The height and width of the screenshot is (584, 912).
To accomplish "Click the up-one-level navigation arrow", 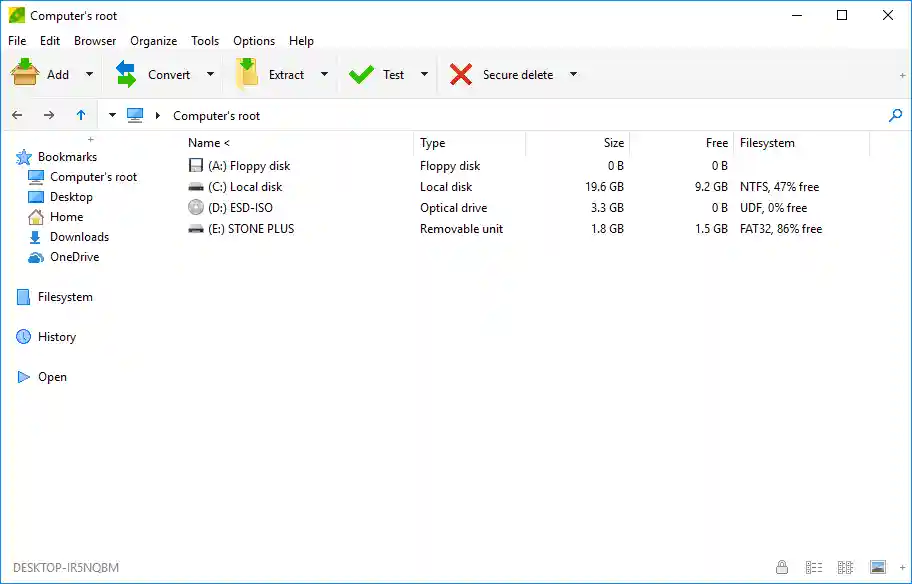I will click(81, 115).
